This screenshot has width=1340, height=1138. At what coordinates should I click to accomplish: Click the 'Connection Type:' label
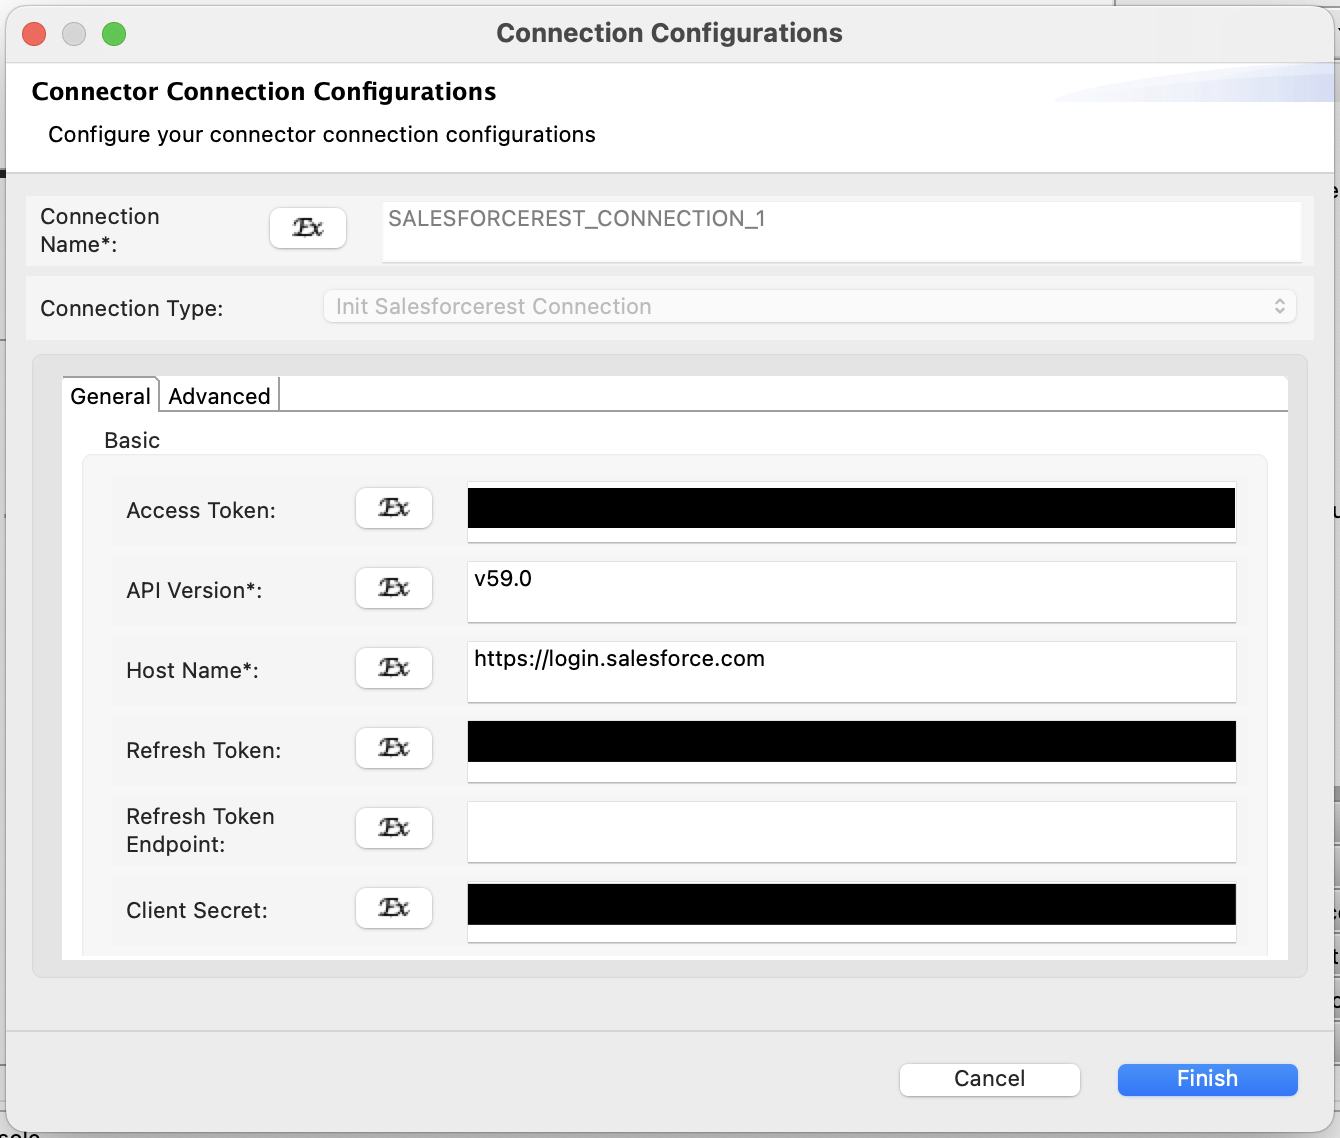132,308
